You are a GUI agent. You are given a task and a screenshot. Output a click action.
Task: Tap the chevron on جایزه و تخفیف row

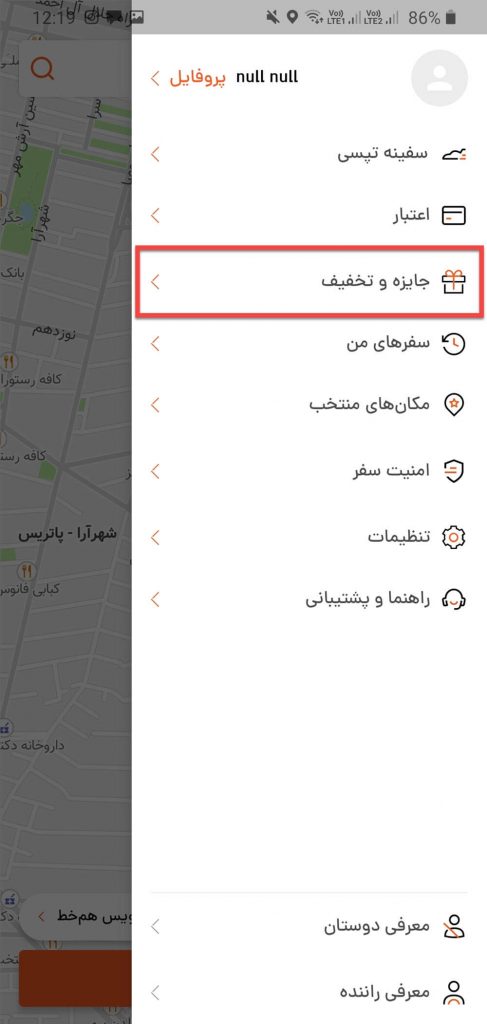155,282
